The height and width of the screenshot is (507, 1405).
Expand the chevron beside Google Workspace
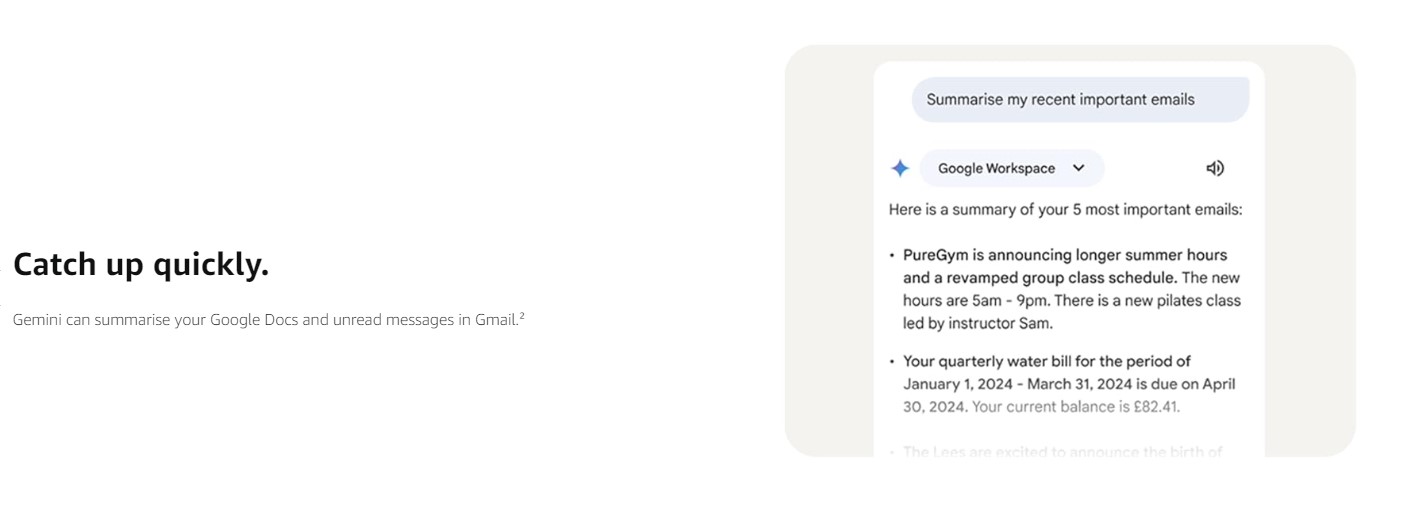[1078, 168]
